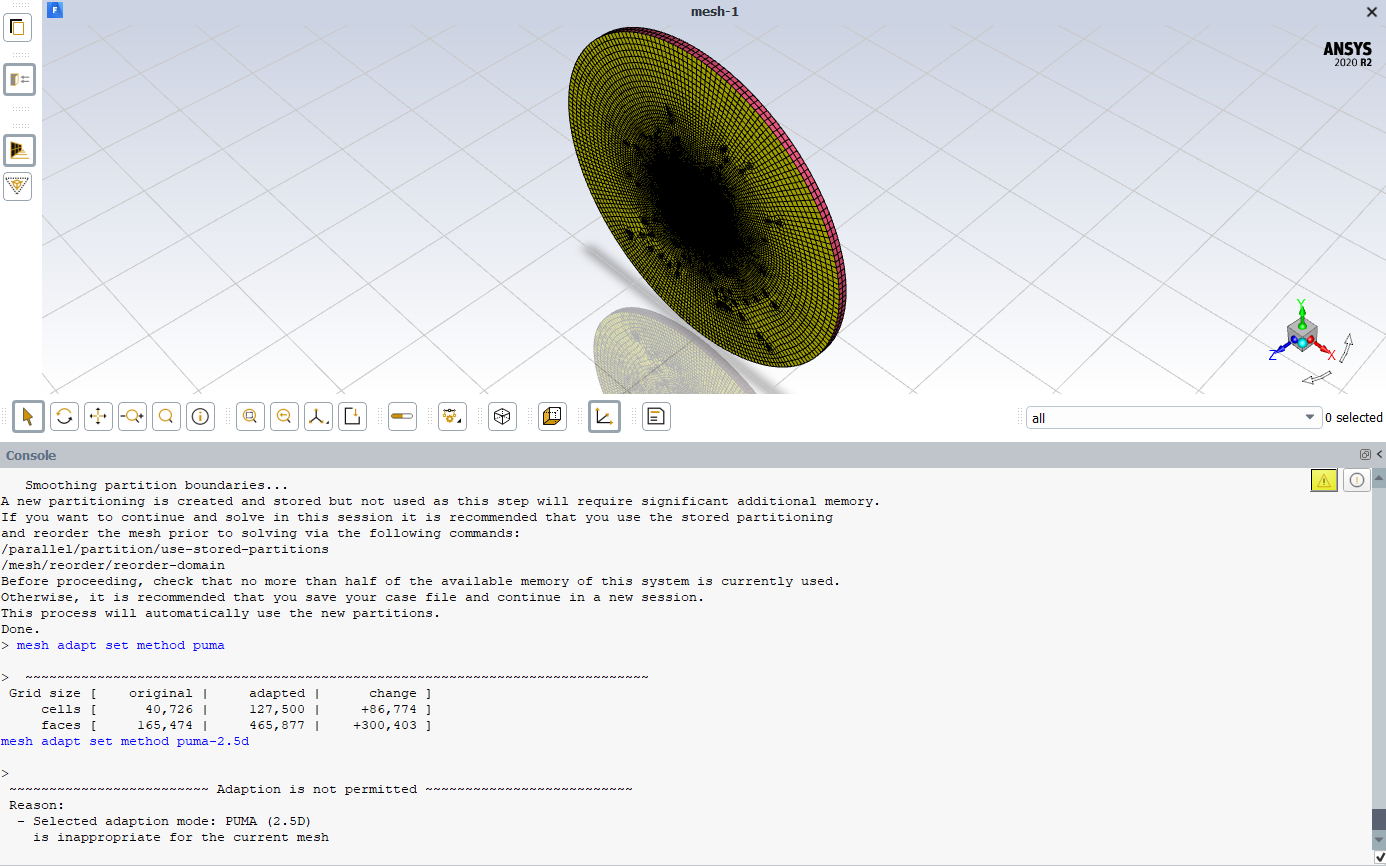
Task: Click the isometric cube view icon
Action: (x=503, y=417)
